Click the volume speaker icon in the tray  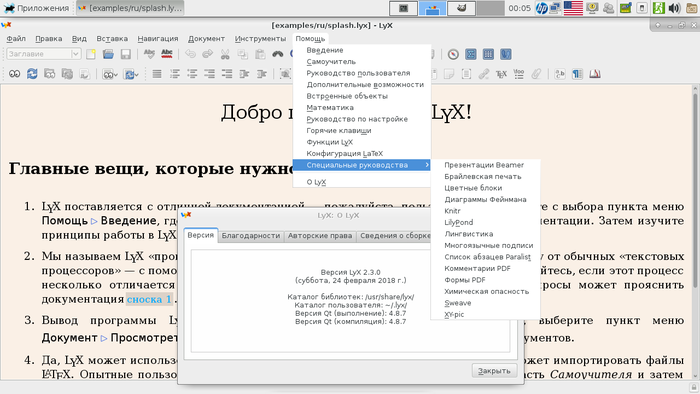click(x=675, y=8)
